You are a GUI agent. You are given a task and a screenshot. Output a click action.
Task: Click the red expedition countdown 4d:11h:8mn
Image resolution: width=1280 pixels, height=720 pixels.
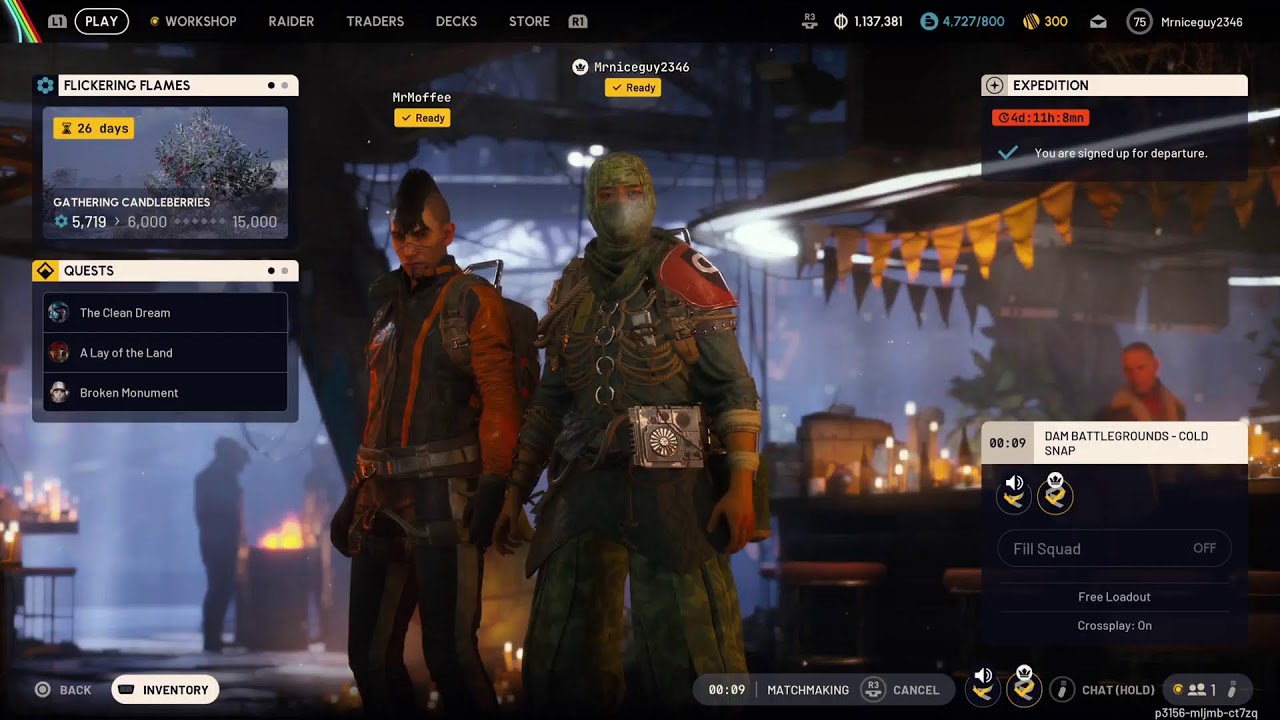(x=1040, y=118)
